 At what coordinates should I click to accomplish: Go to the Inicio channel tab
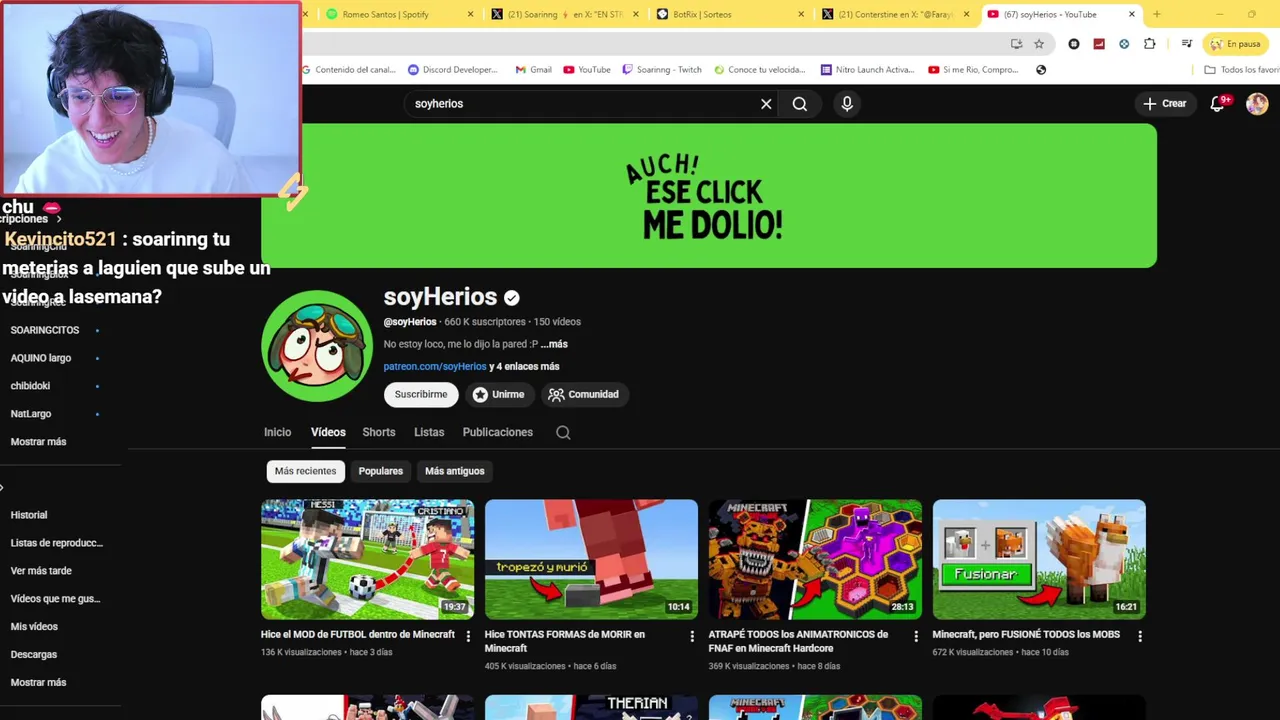click(x=277, y=432)
